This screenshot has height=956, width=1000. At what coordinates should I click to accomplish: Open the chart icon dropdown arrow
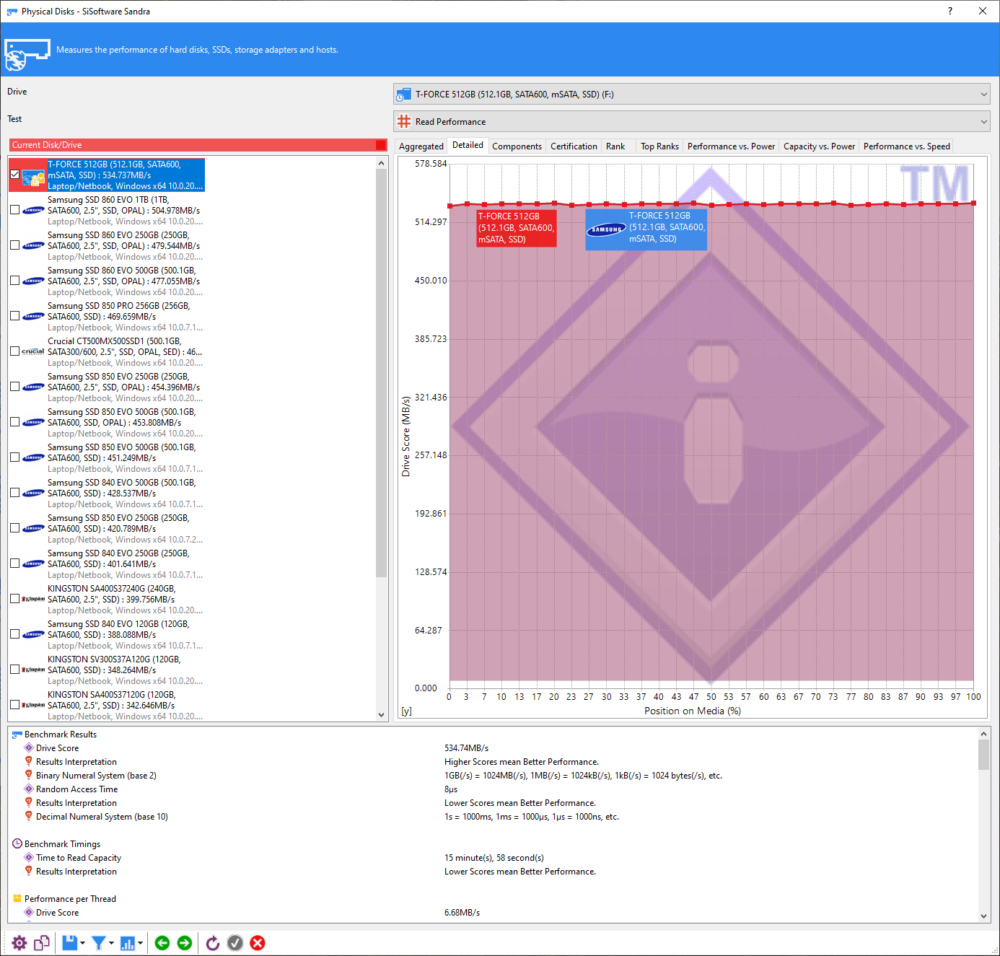[140, 943]
